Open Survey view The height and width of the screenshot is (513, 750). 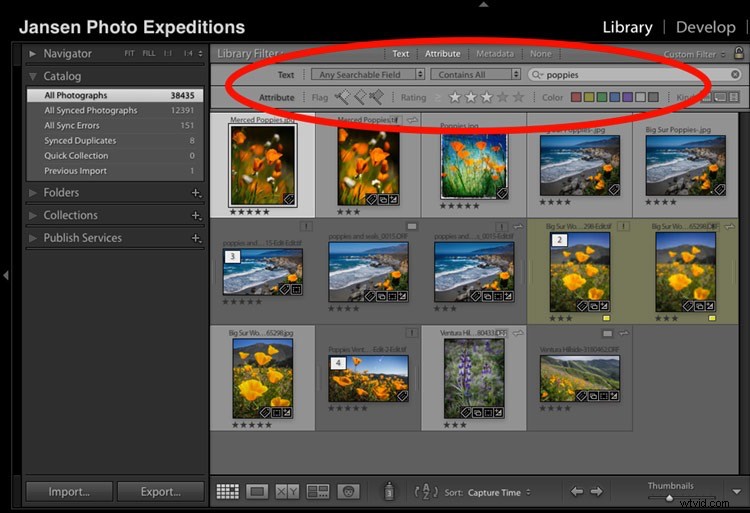tap(318, 491)
